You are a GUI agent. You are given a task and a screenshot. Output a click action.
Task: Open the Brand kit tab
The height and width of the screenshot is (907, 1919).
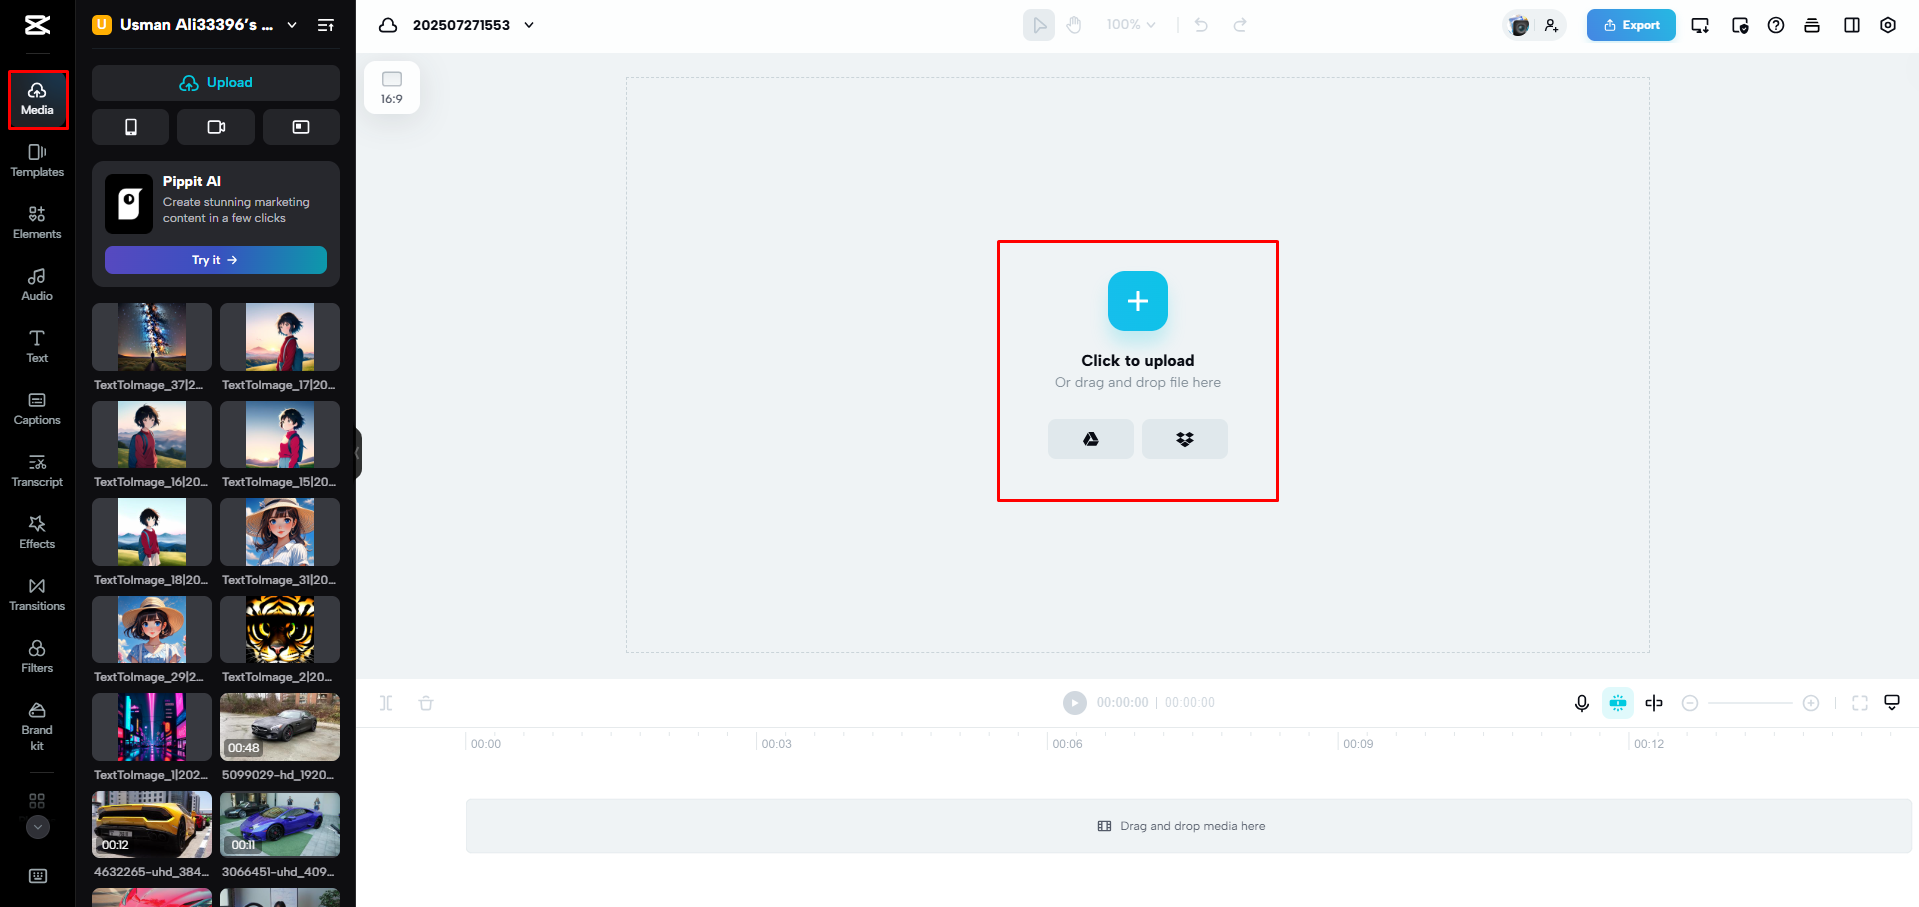pyautogui.click(x=37, y=727)
